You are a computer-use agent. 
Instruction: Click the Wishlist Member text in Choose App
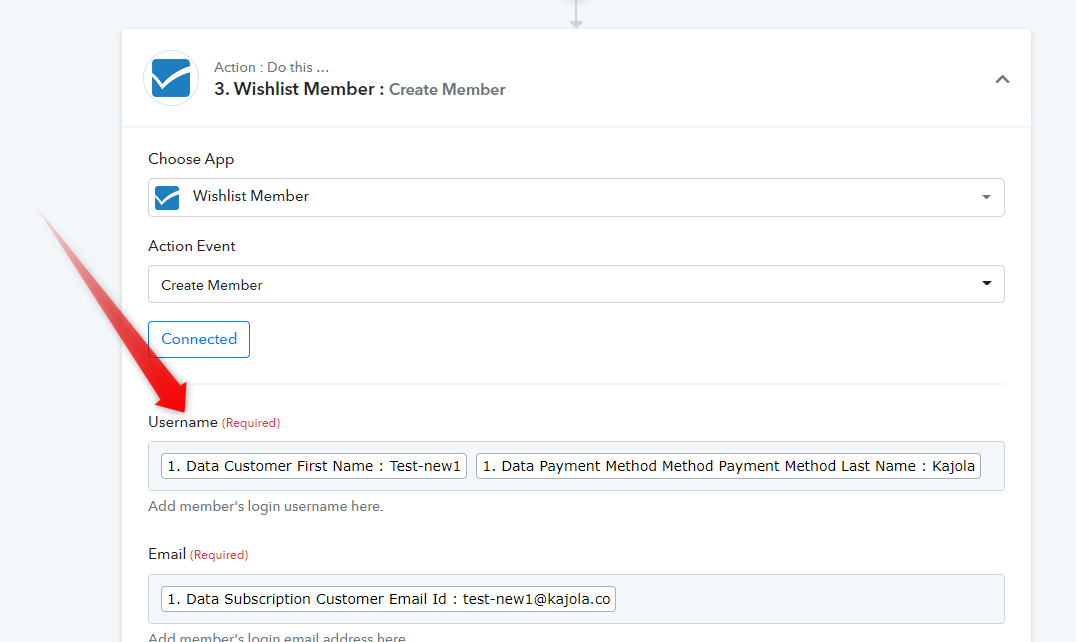pyautogui.click(x=251, y=197)
